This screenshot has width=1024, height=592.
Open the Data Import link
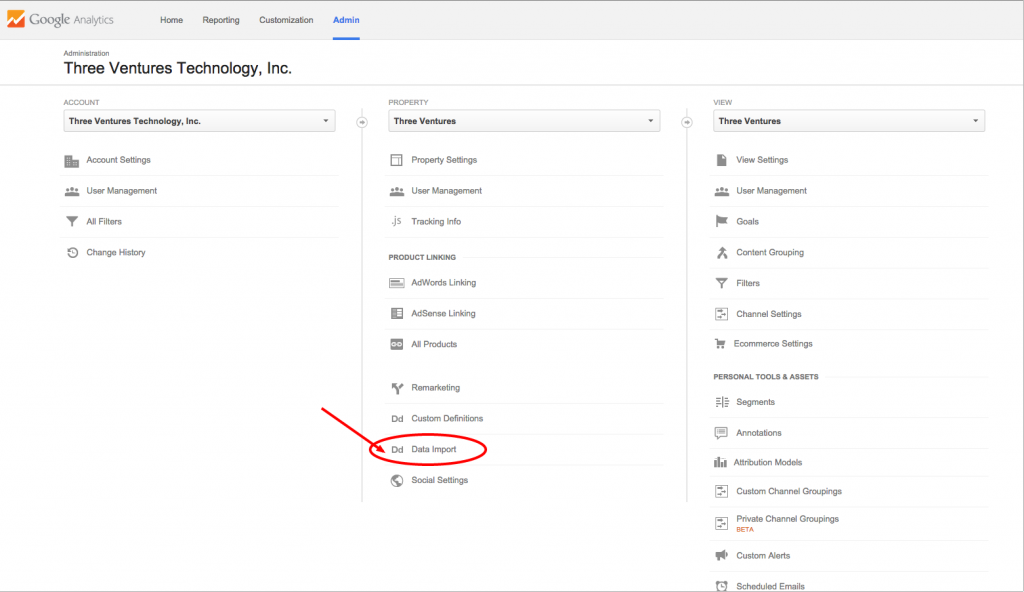[434, 450]
